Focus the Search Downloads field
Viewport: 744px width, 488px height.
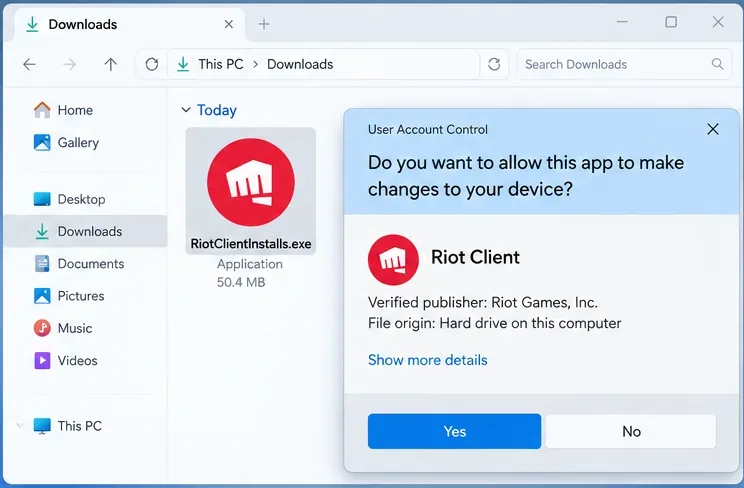pyautogui.click(x=624, y=64)
